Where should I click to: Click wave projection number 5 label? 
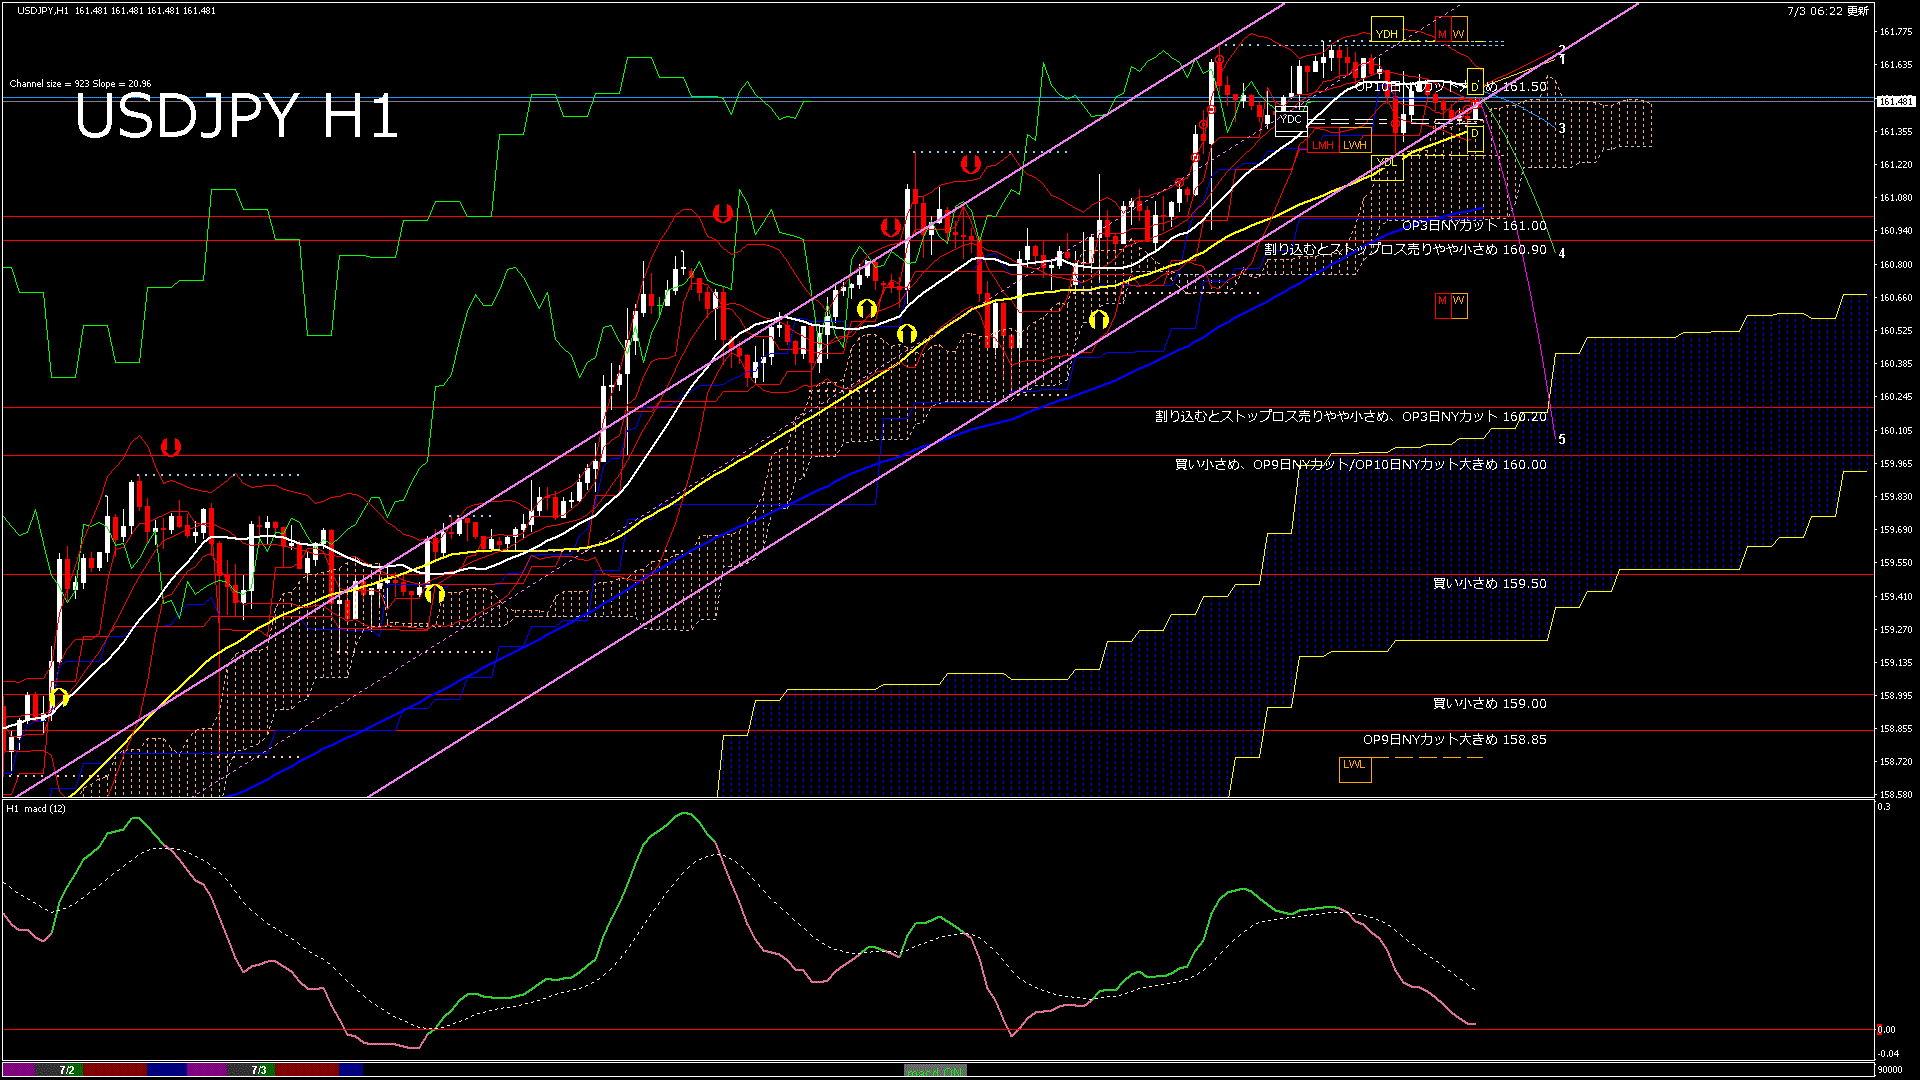1562,440
